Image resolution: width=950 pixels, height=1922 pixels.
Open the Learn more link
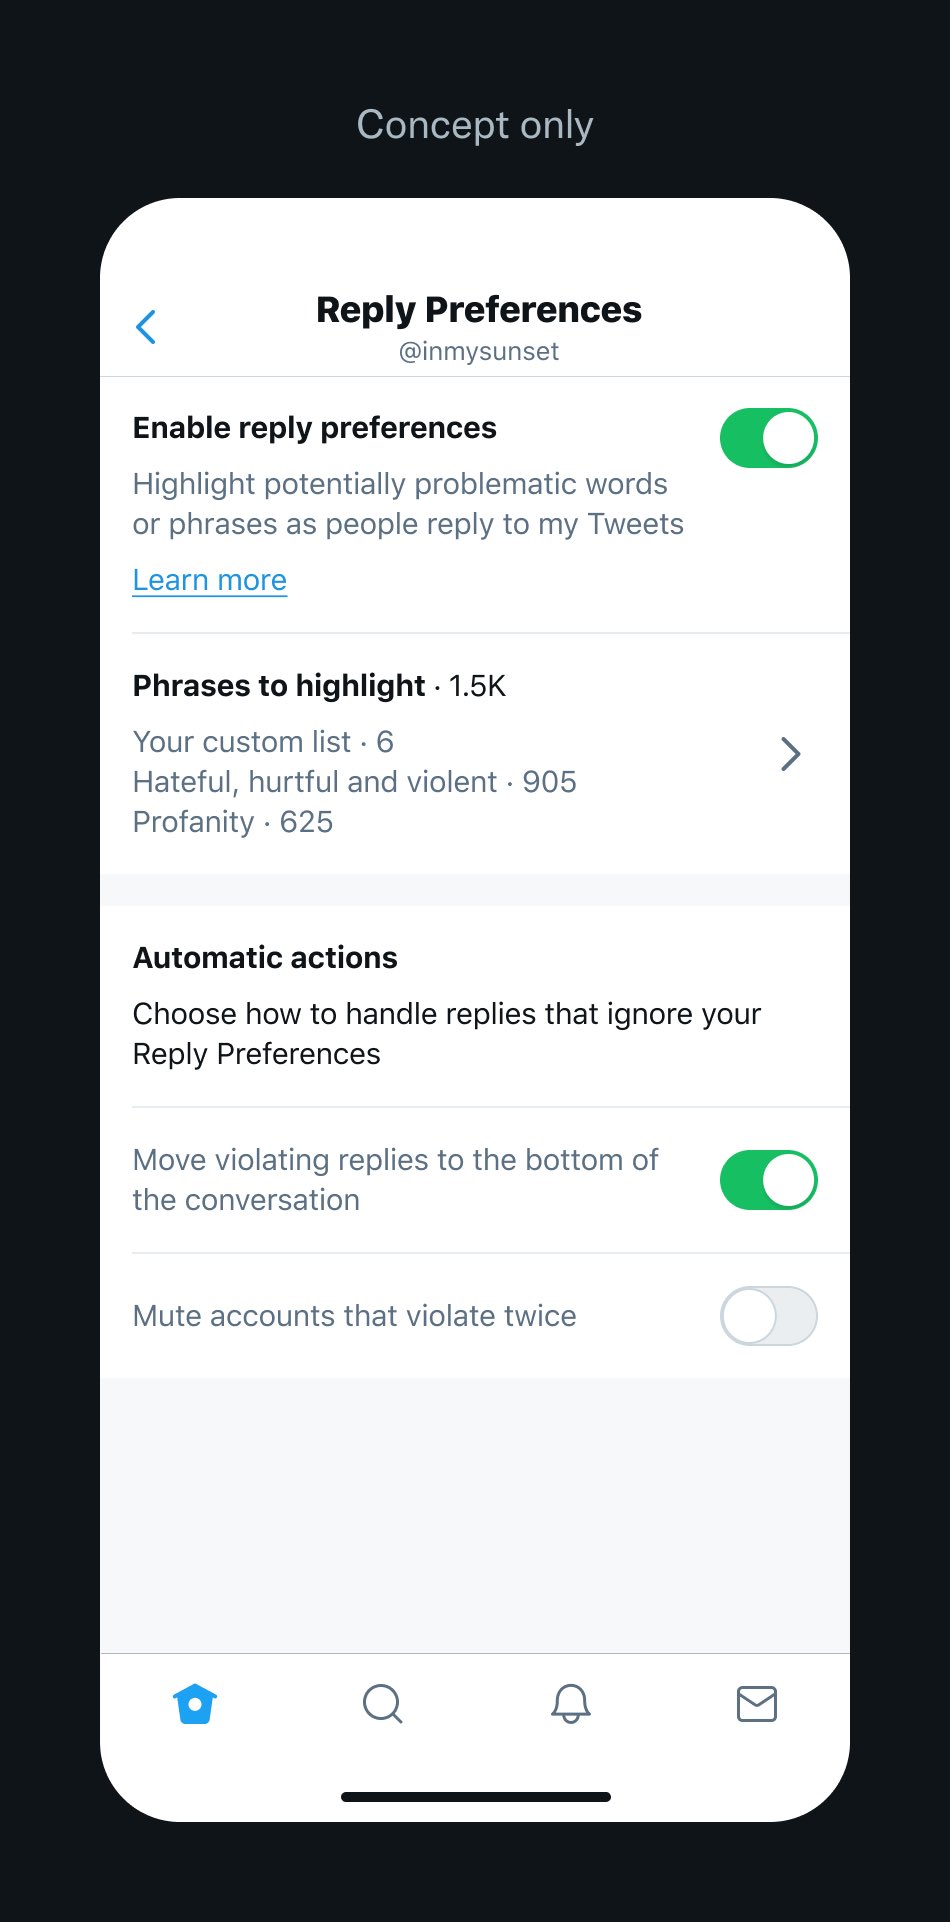pyautogui.click(x=209, y=579)
